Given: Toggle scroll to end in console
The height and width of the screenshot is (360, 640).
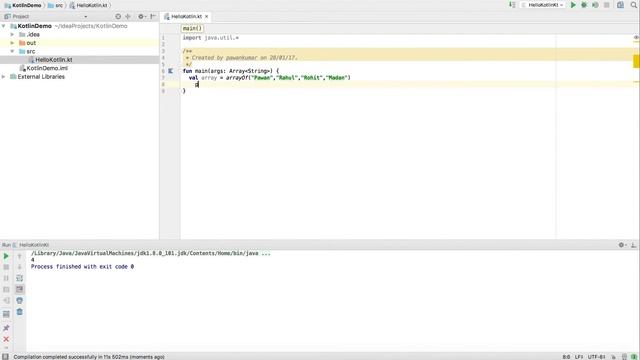Looking at the screenshot, I should (x=19, y=289).
